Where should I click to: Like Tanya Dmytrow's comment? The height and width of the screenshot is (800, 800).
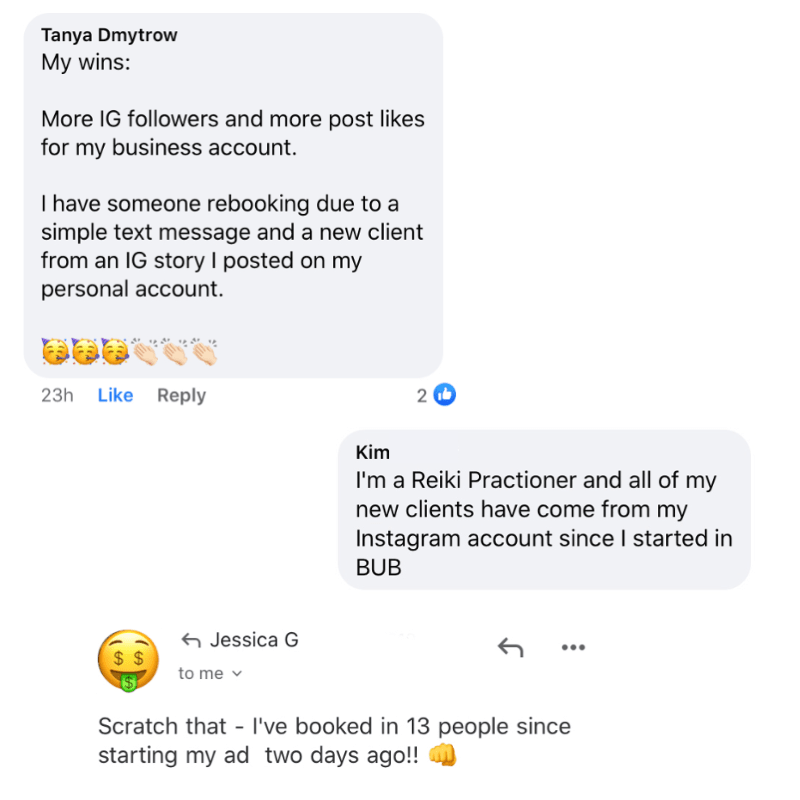point(115,395)
